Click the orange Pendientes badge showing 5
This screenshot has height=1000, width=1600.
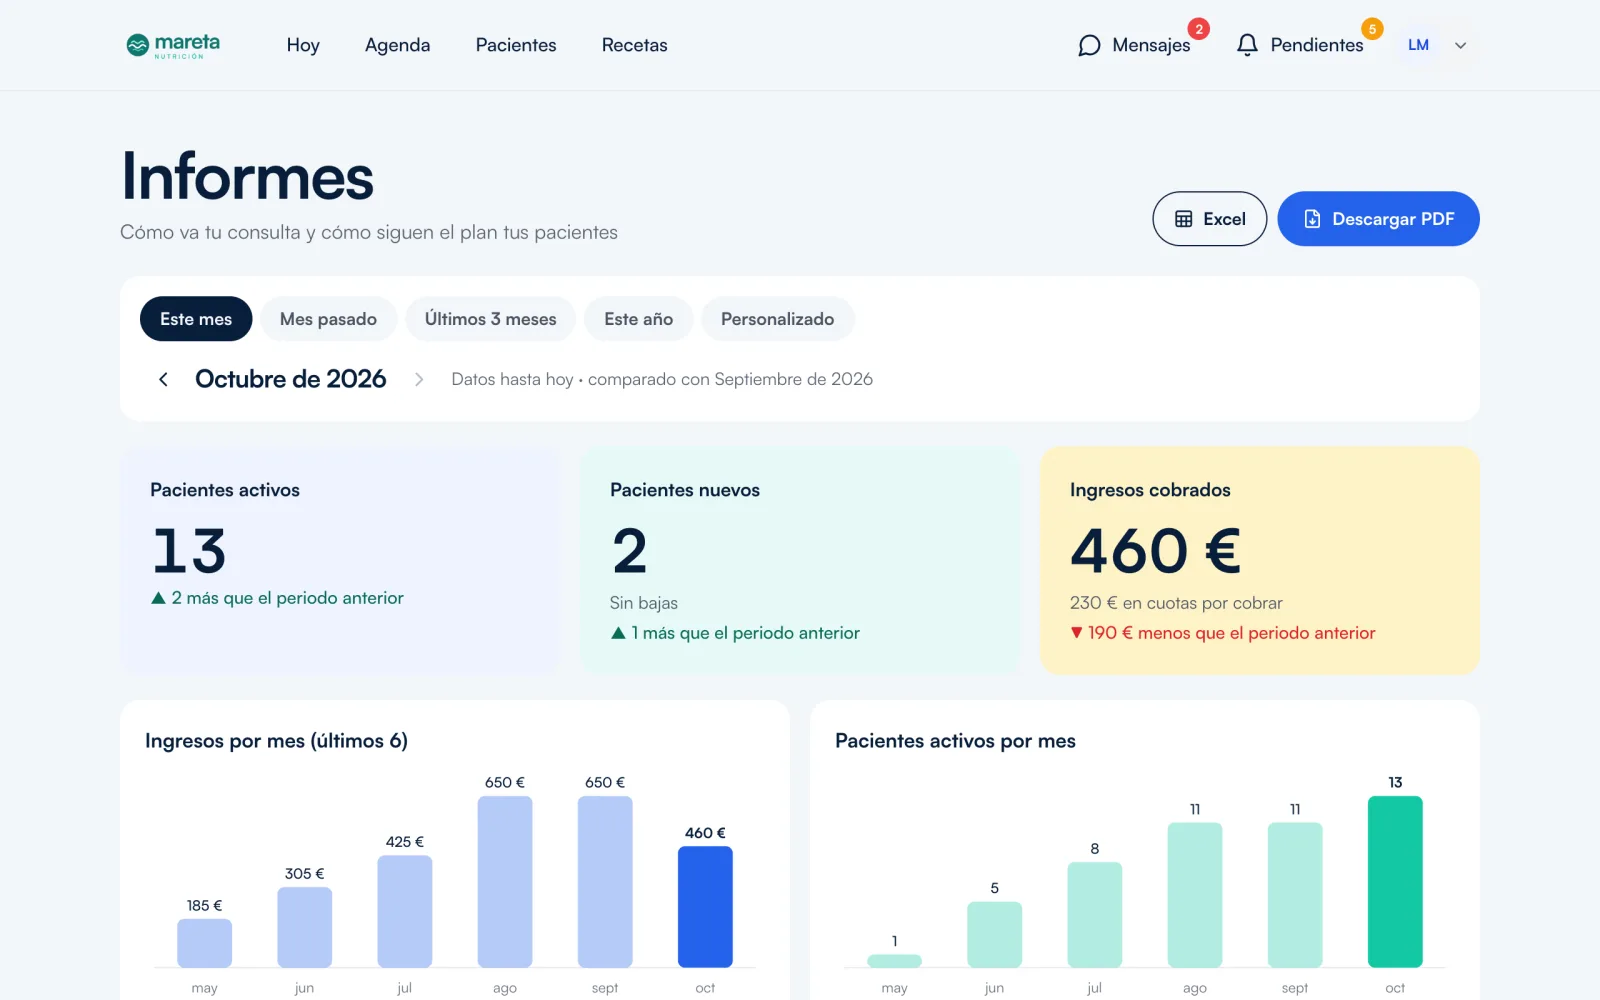[x=1372, y=29]
